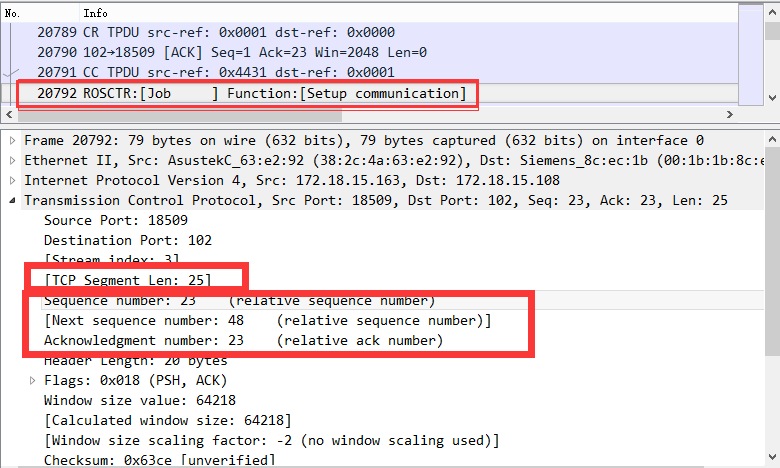Select the Destination Port: 102 field
This screenshot has width=780, height=468.
pyautogui.click(x=109, y=241)
